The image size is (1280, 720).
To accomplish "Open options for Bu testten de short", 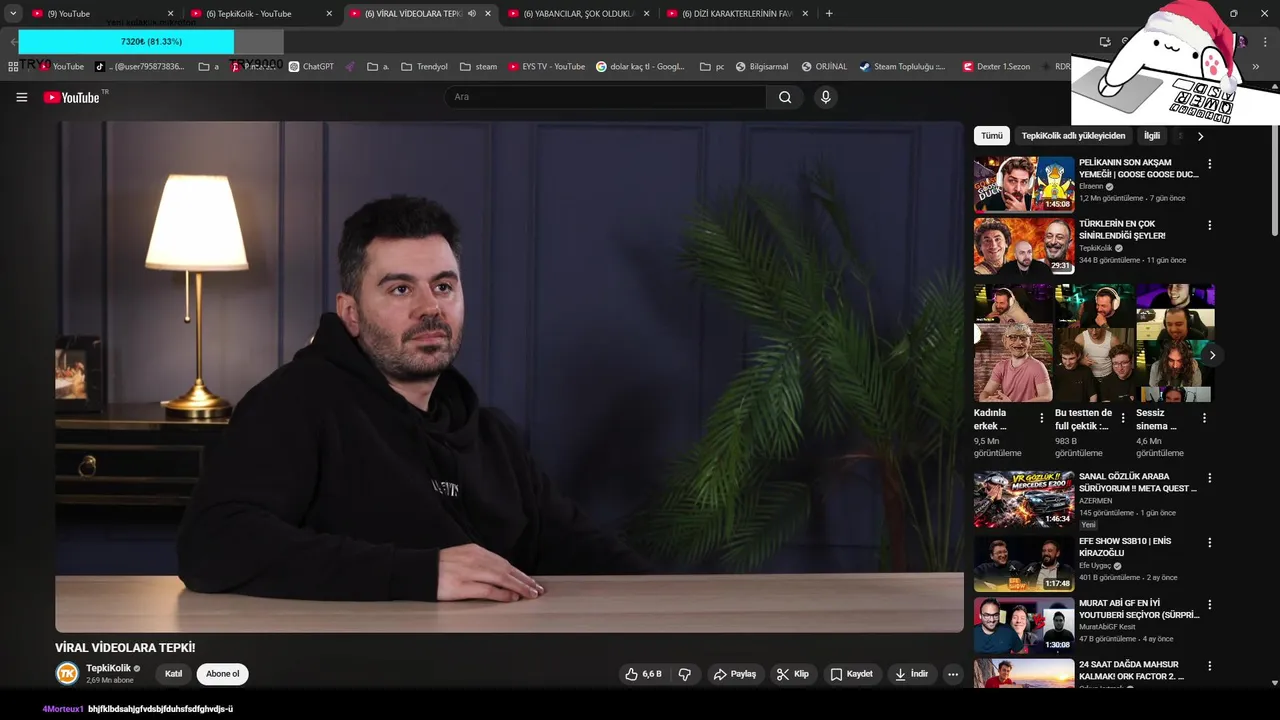I will coord(1123,418).
